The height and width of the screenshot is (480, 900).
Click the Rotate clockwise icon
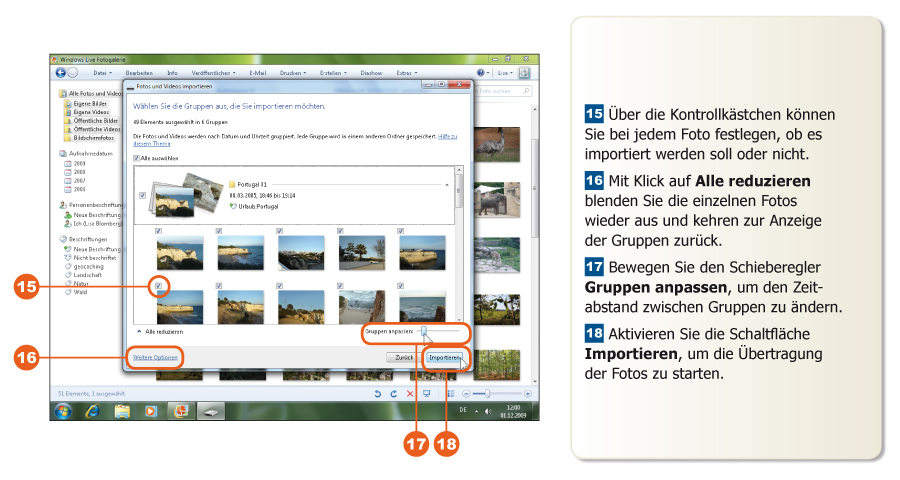392,394
